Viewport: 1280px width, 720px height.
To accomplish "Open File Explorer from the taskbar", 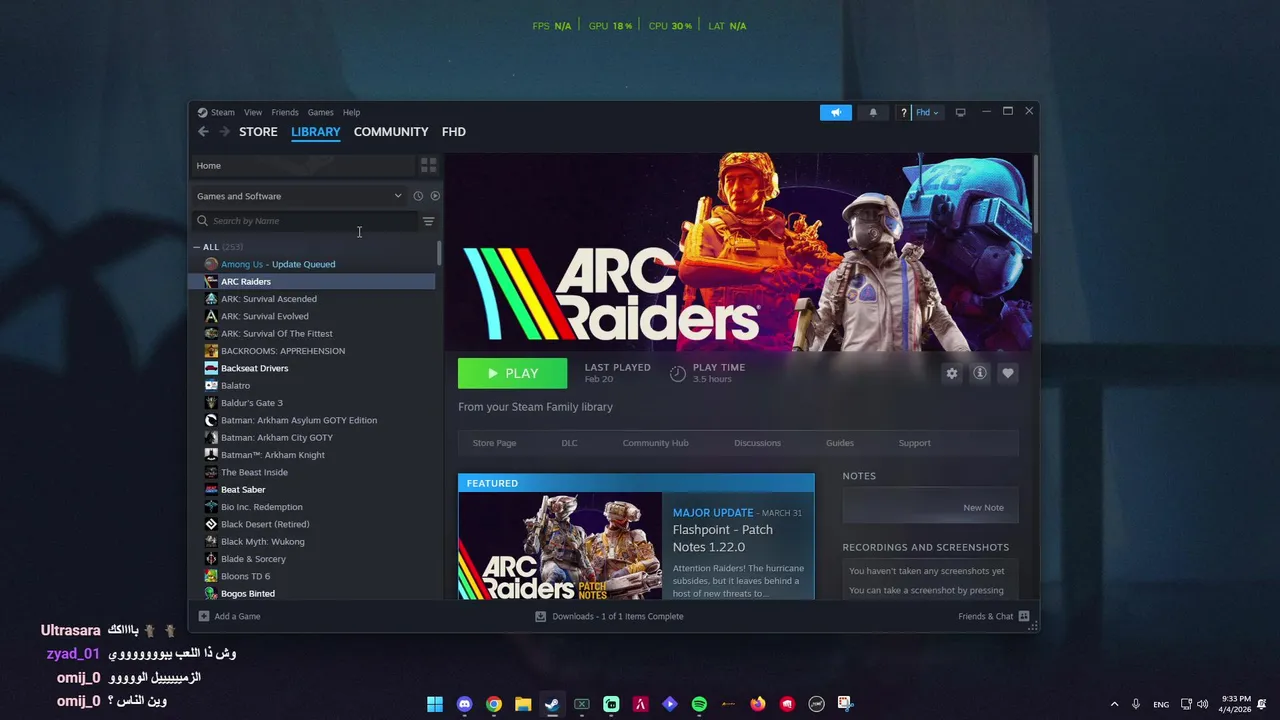I will [x=523, y=704].
